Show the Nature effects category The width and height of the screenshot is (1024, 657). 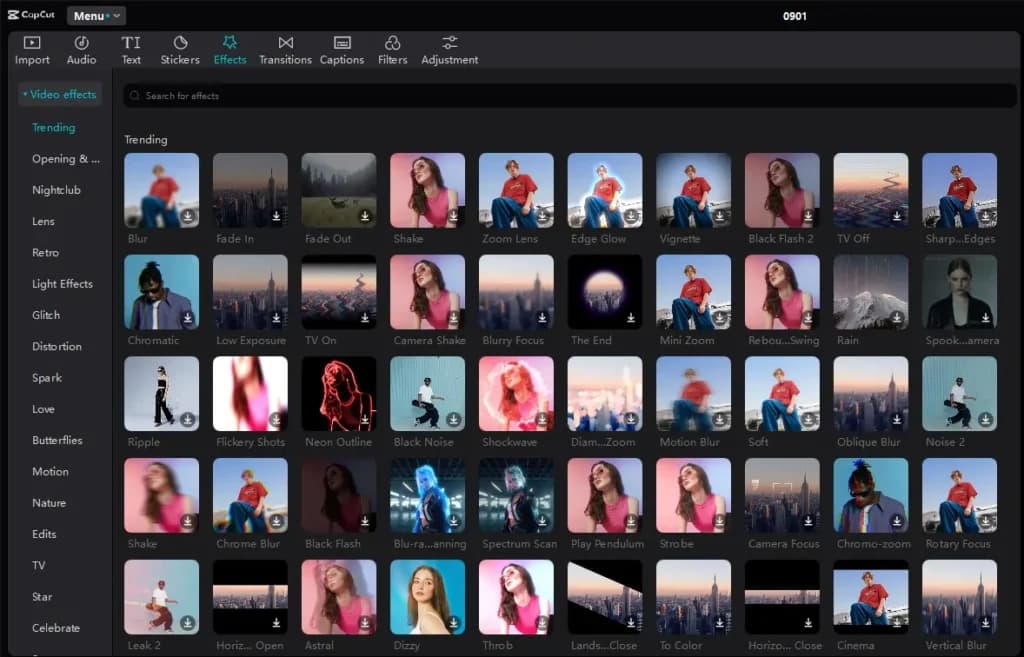[49, 503]
